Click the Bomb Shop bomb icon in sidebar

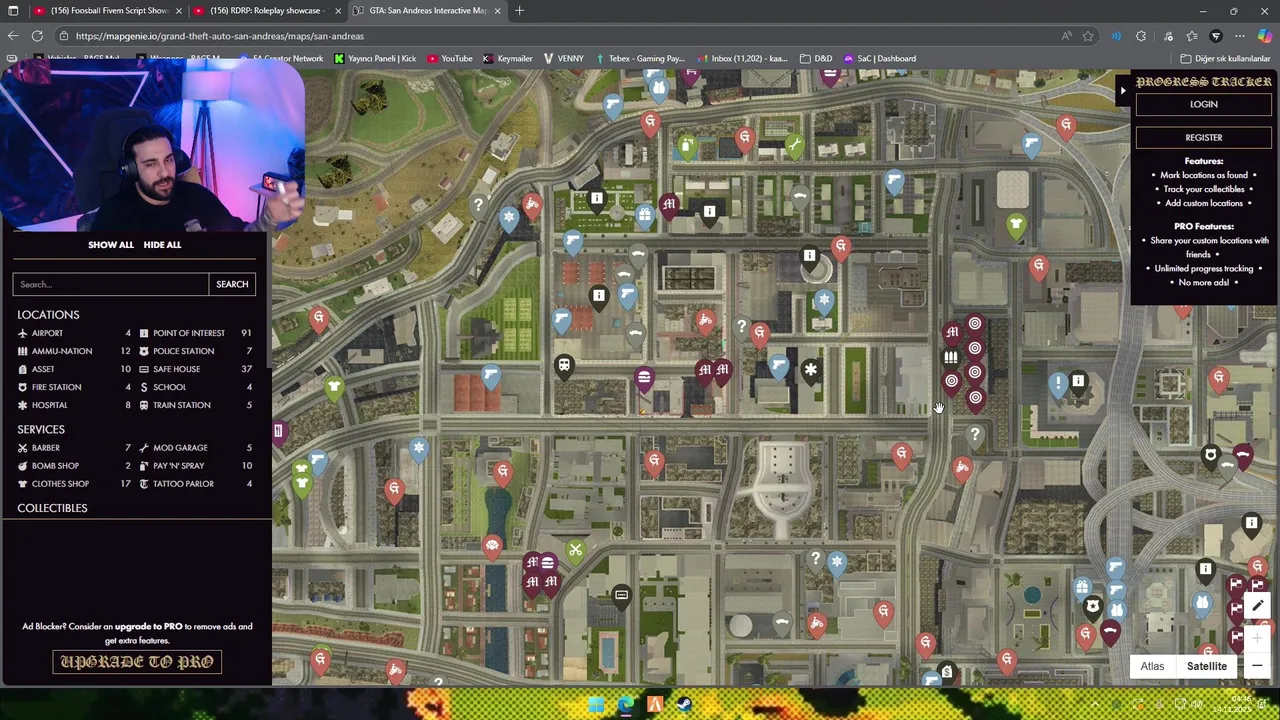(x=22, y=466)
